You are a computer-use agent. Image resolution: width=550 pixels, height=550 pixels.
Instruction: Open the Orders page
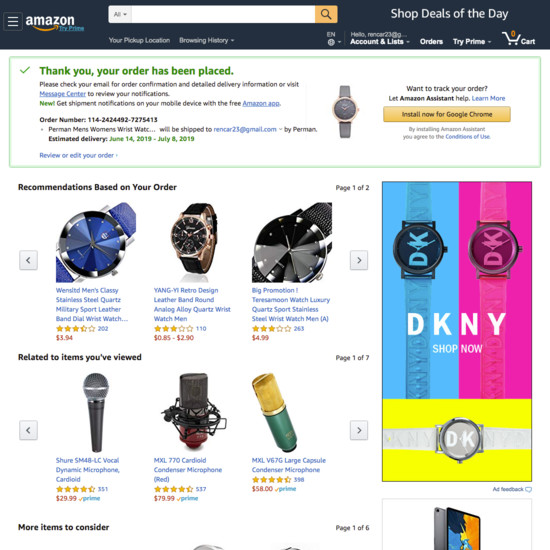click(x=431, y=42)
